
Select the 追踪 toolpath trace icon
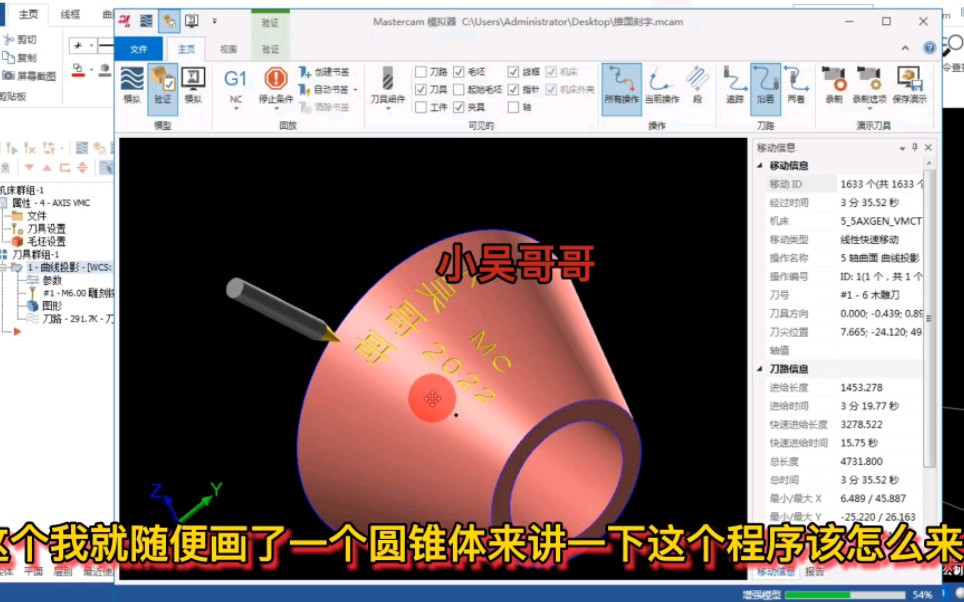click(x=734, y=80)
